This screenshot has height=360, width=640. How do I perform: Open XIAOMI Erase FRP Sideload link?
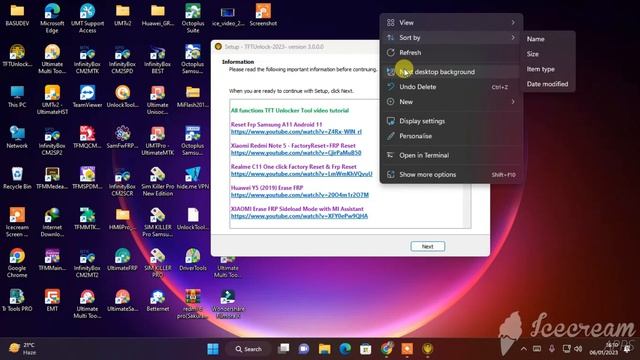(x=299, y=216)
